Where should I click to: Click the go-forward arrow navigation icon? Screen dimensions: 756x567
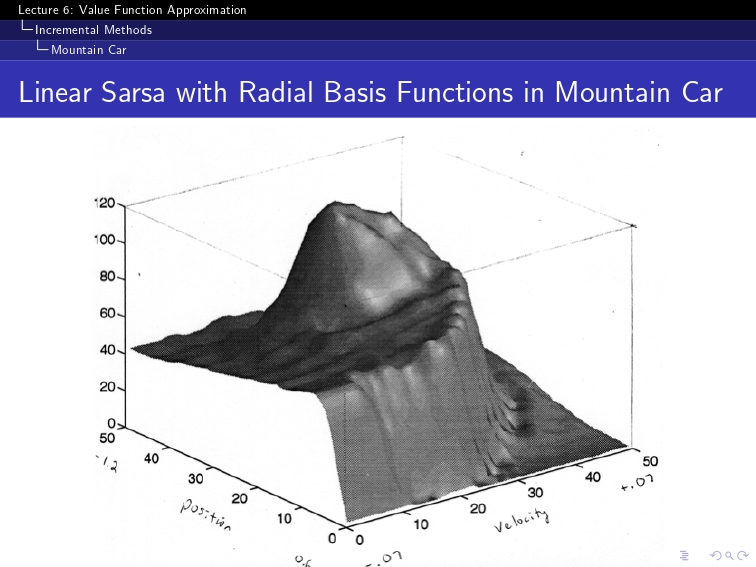click(x=742, y=556)
